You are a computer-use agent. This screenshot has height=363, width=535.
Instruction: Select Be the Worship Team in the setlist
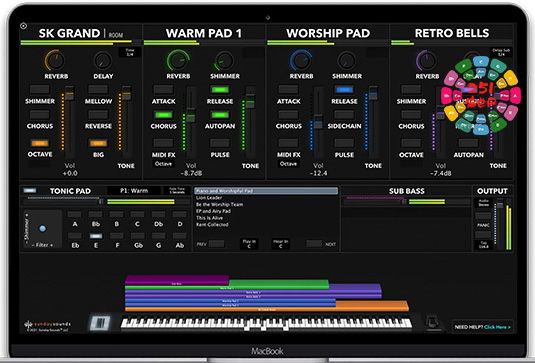pos(219,204)
